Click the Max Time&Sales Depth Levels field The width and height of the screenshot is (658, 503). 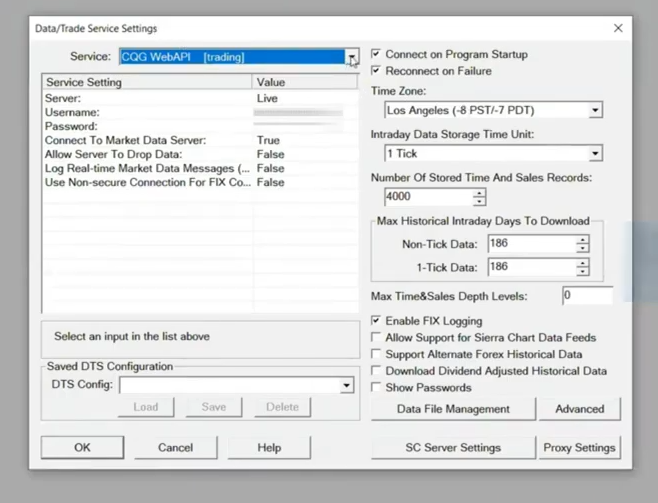586,296
